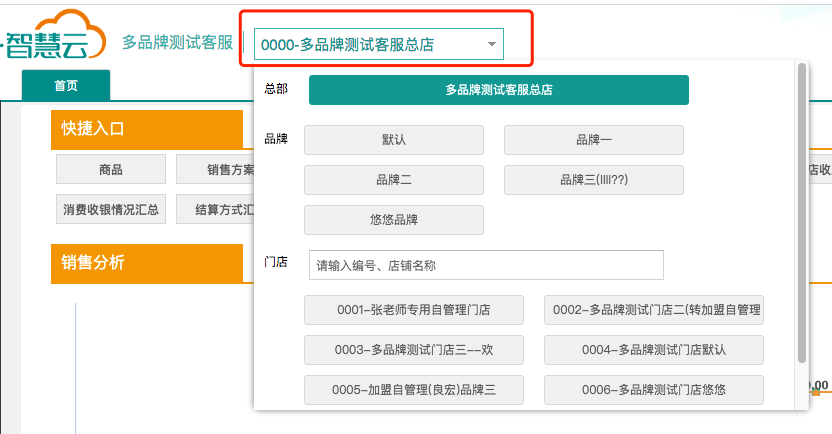Select store 0001-张老师专用自管理门店
The height and width of the screenshot is (434, 832).
[x=413, y=310]
